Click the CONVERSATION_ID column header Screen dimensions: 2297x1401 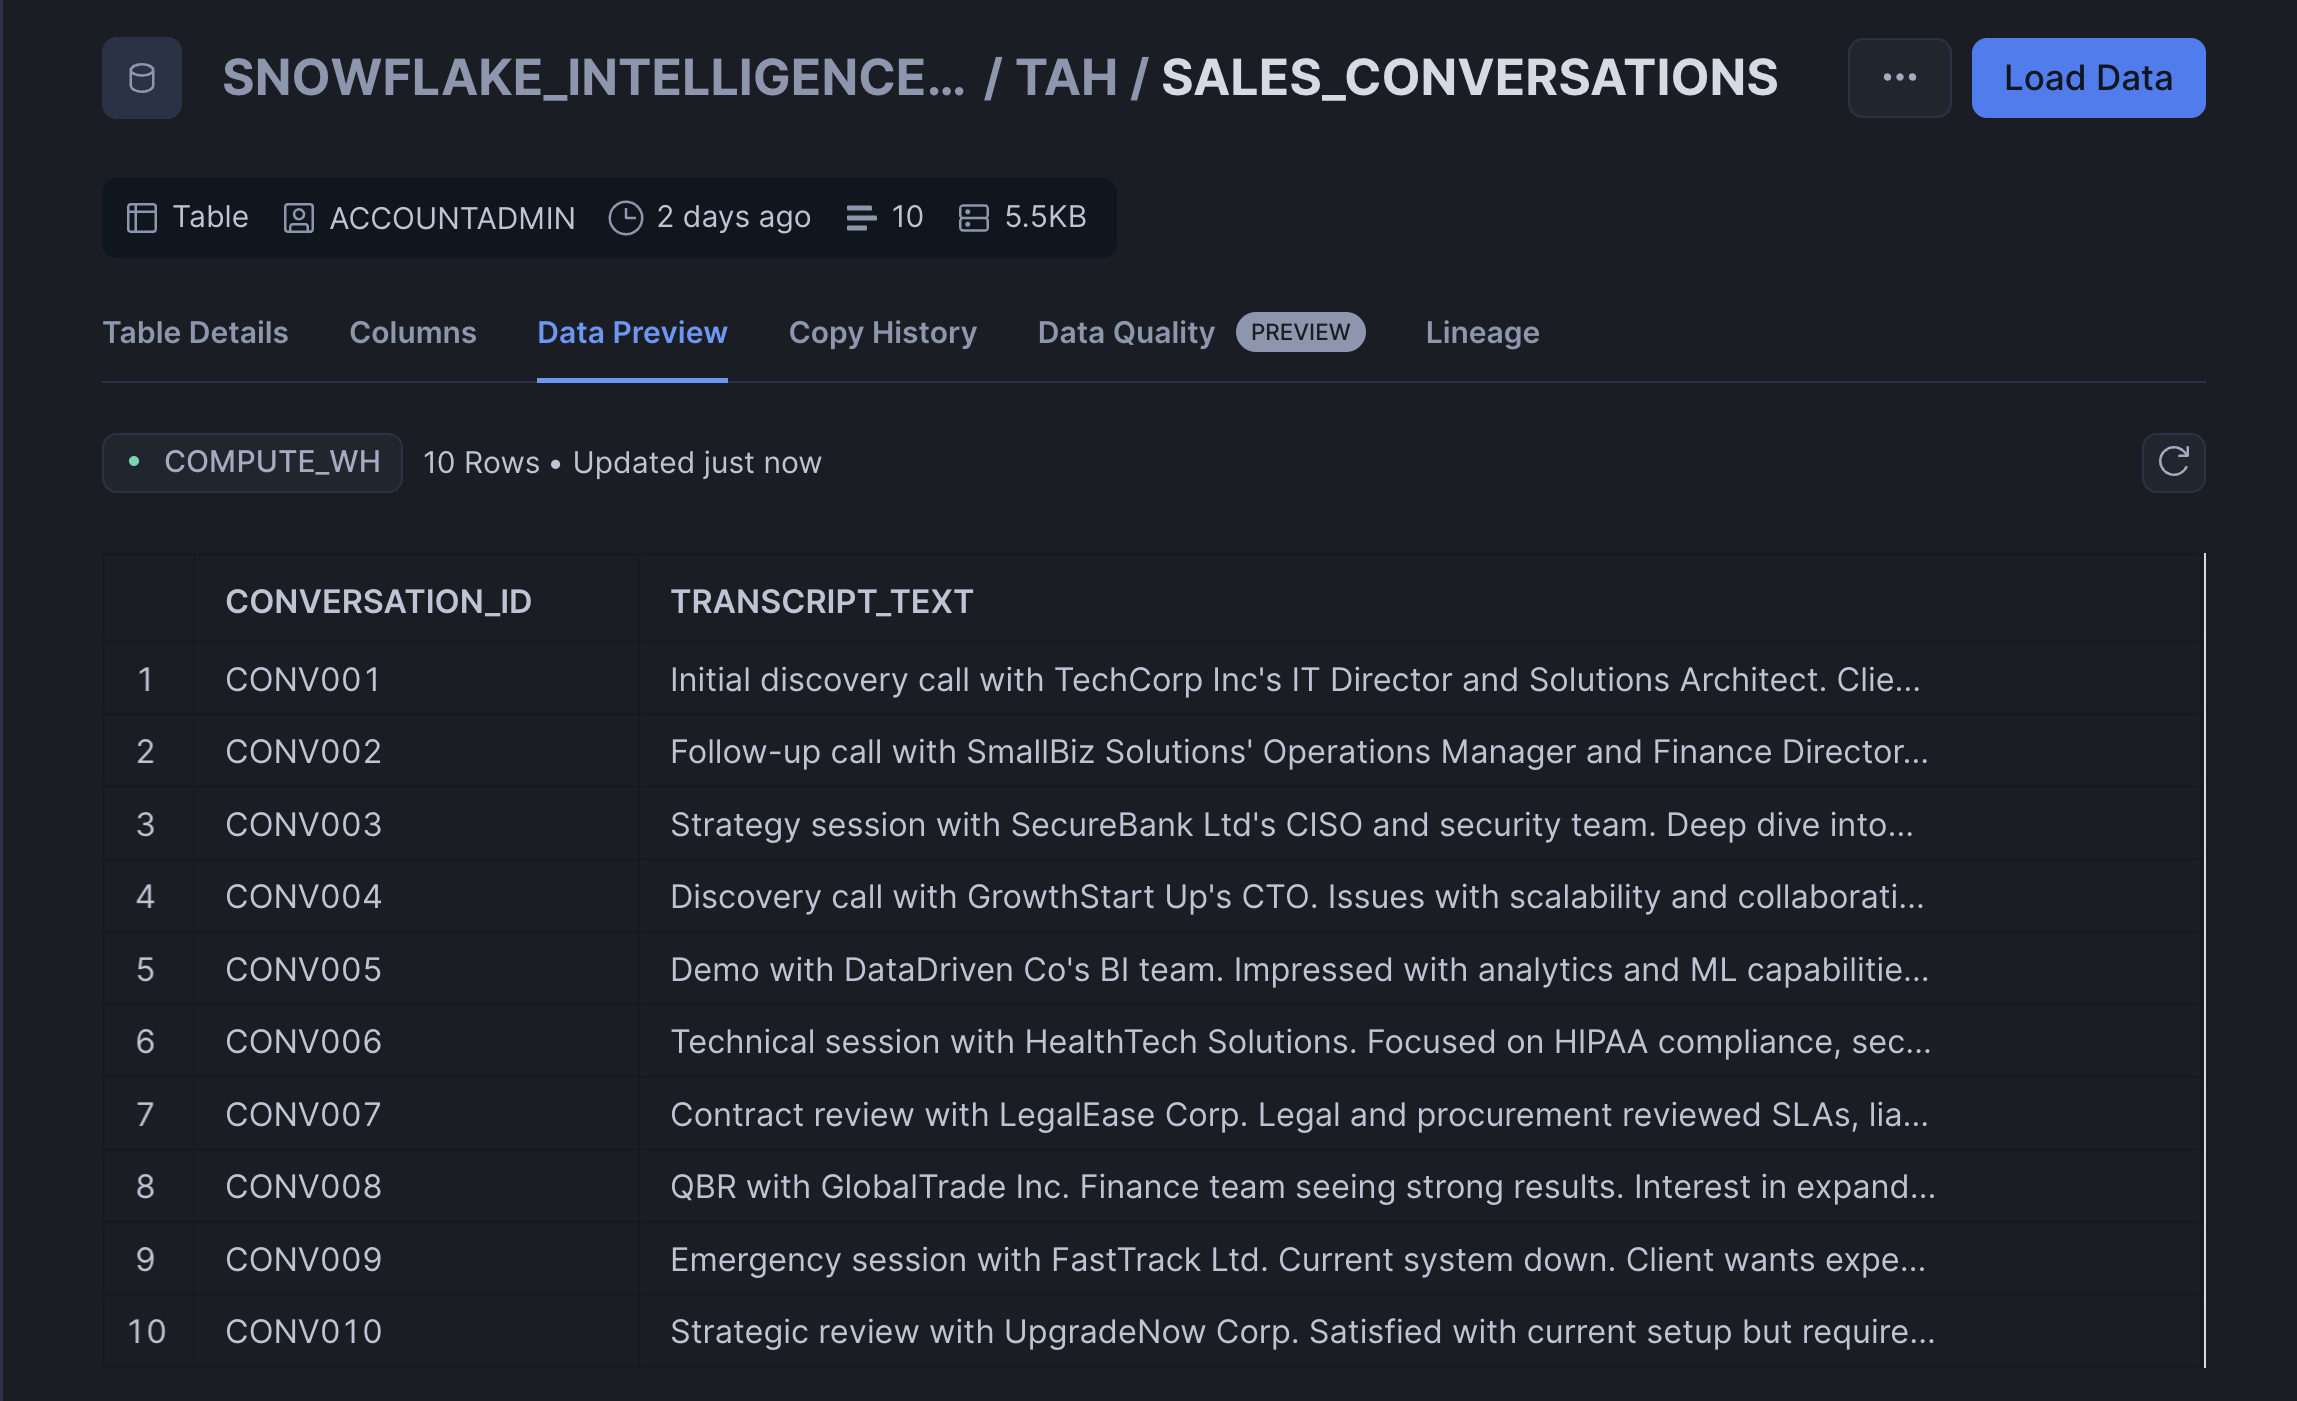click(378, 601)
